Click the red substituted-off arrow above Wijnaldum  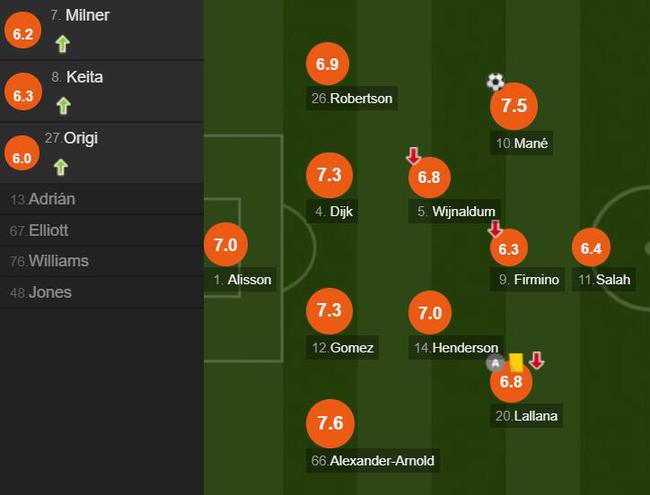pyautogui.click(x=413, y=156)
